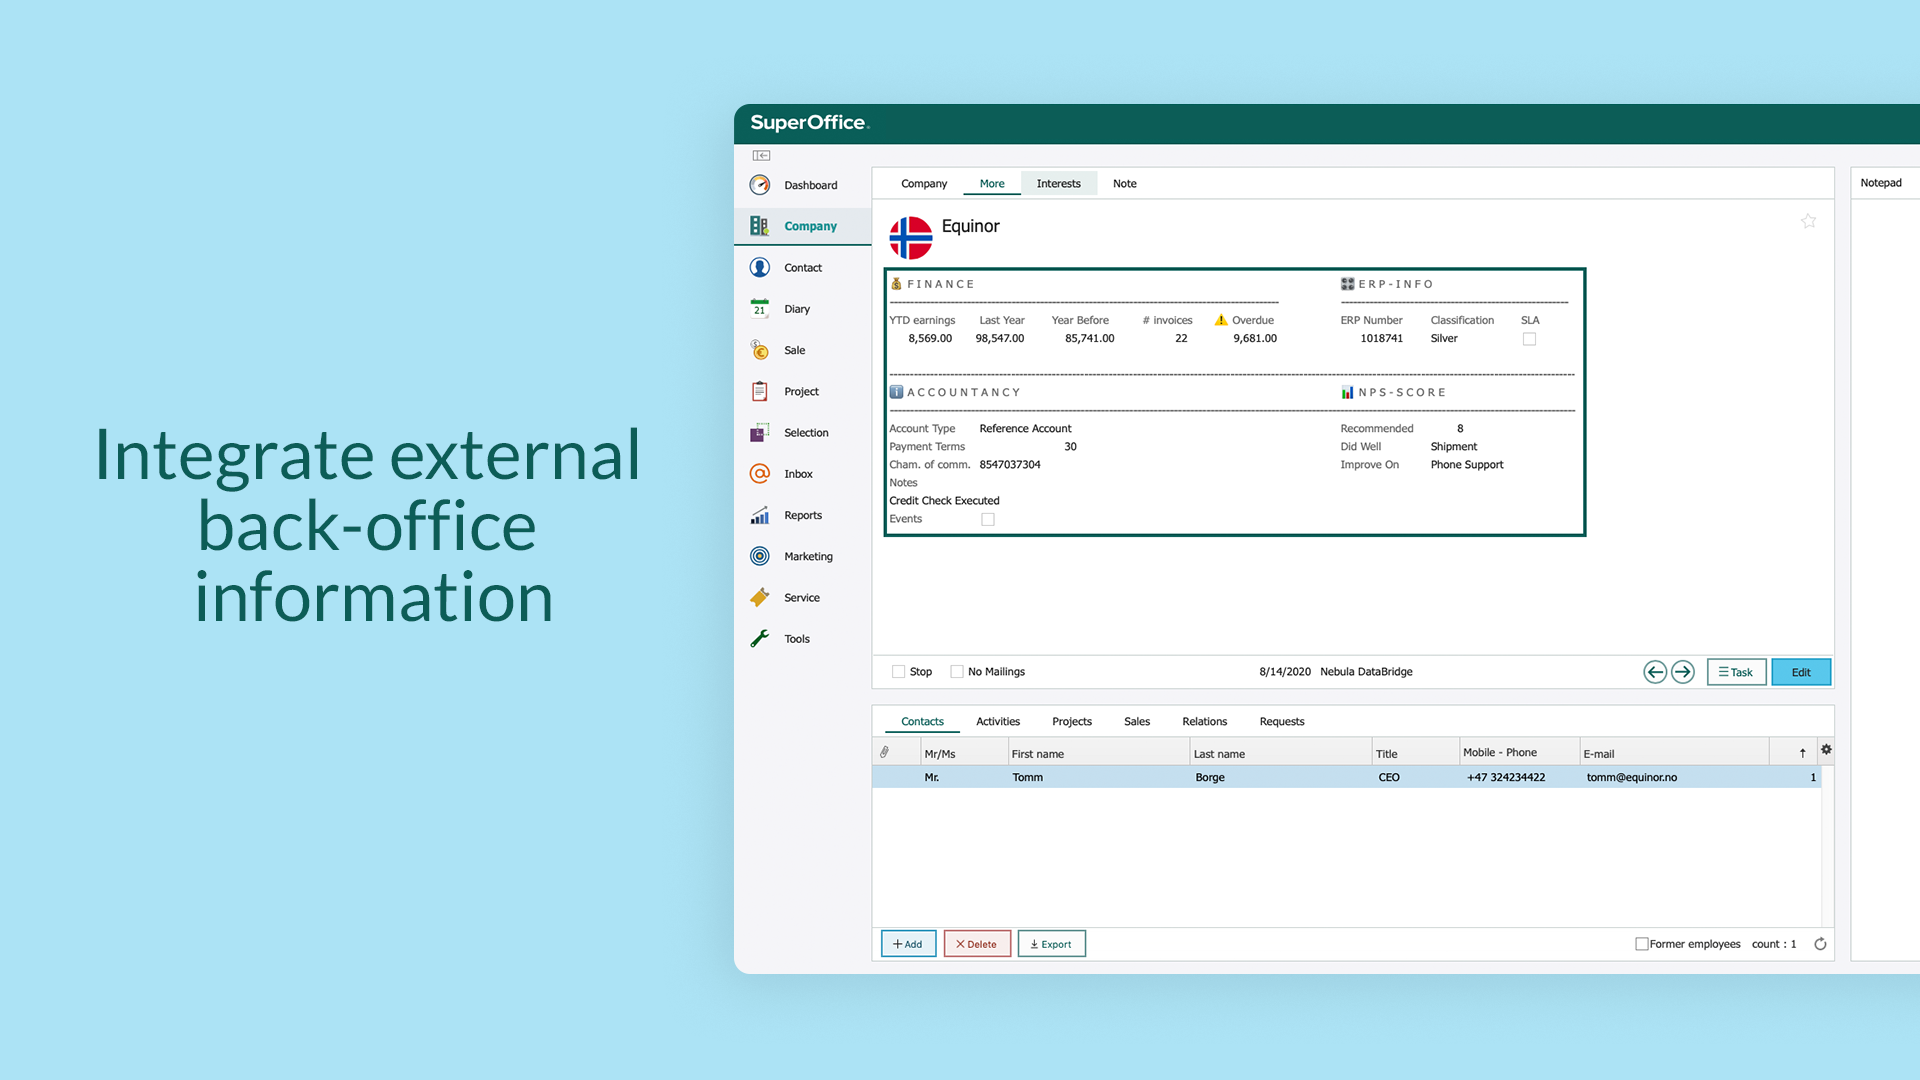Open the Diary calendar icon
This screenshot has width=1920, height=1080.
(x=760, y=309)
